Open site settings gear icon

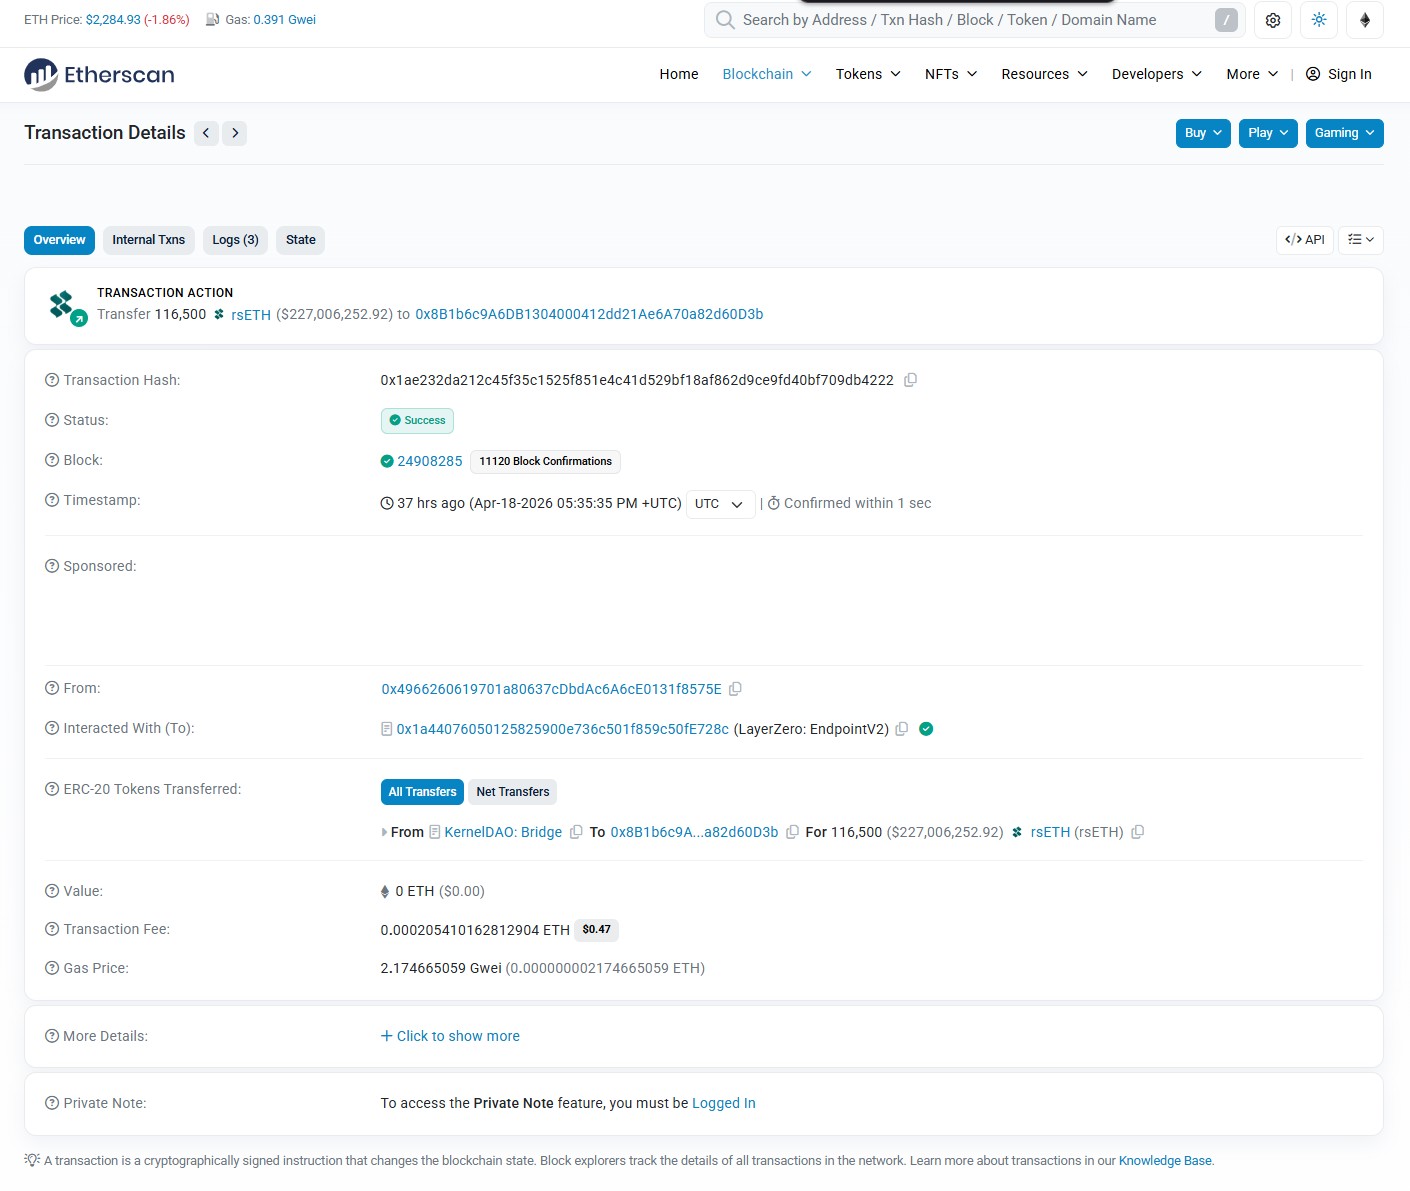1273,20
